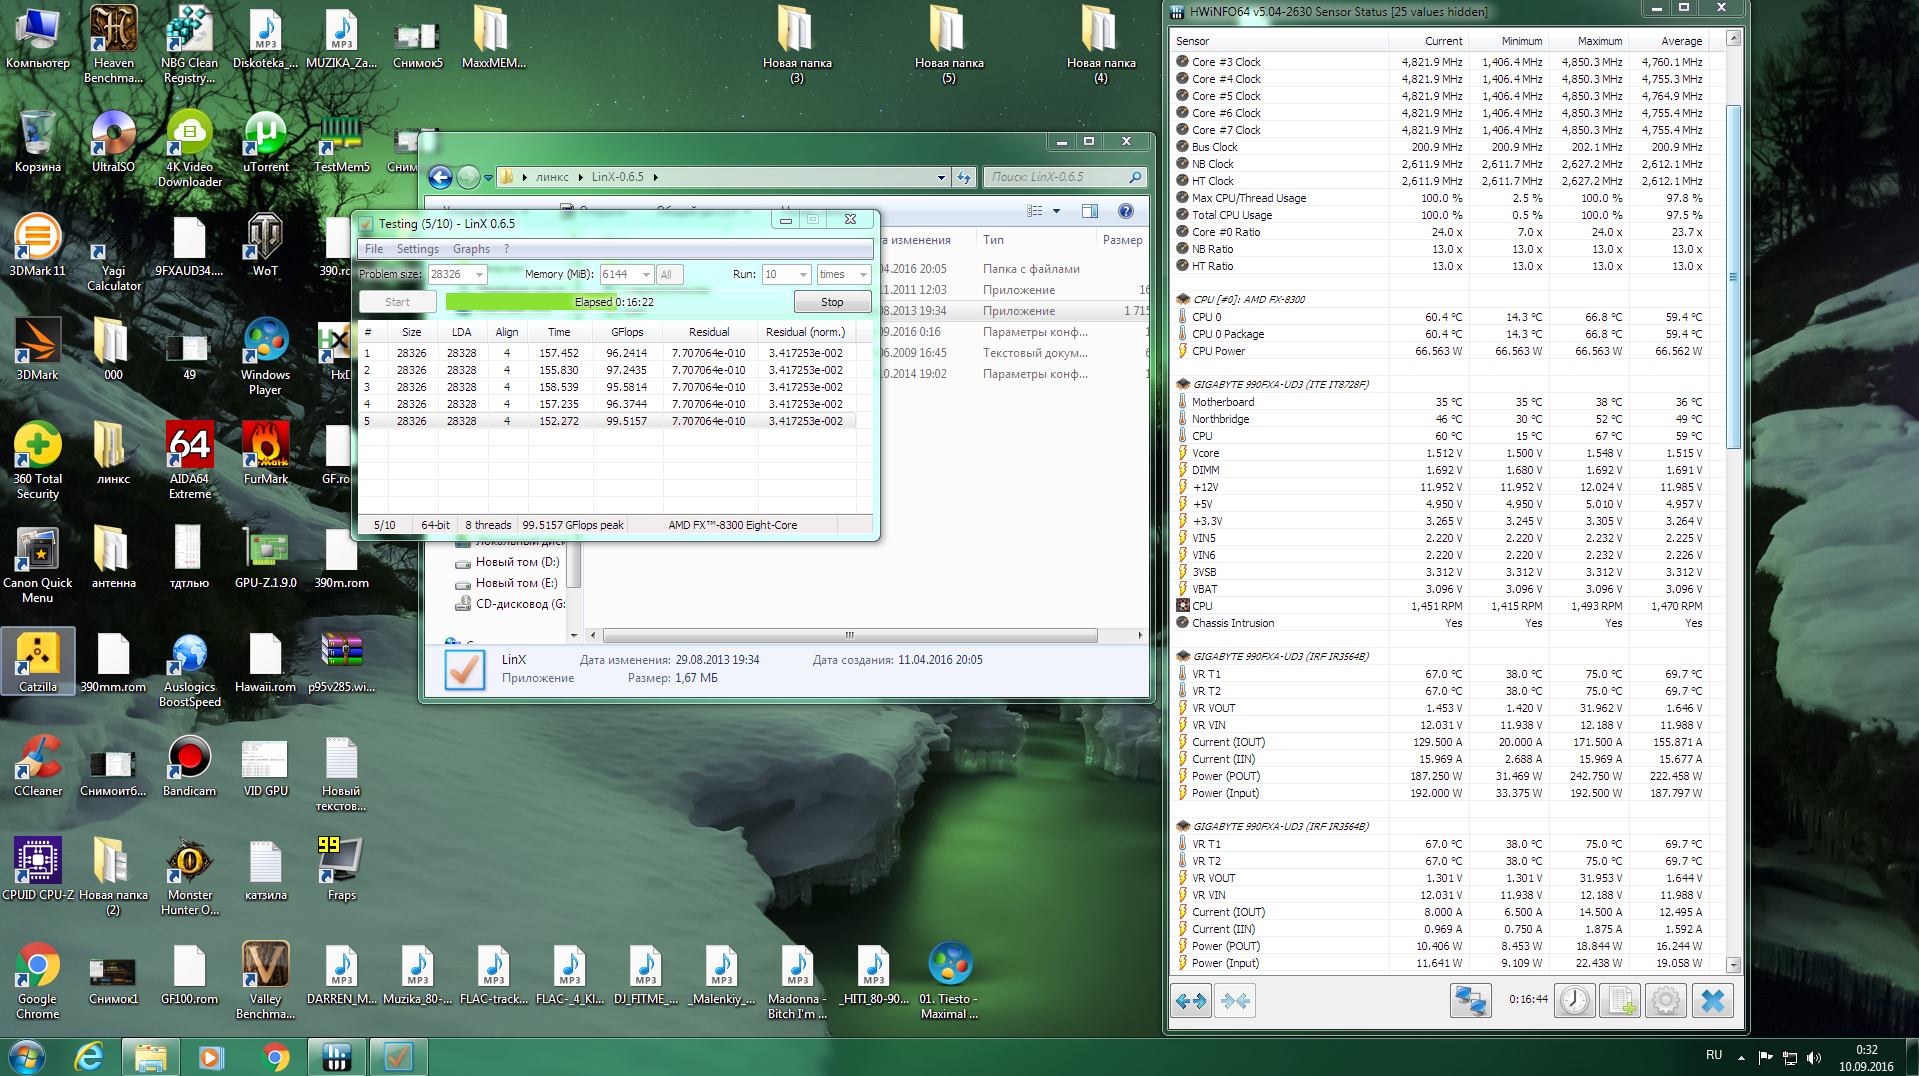Select the FurMark desktop icon

266,453
